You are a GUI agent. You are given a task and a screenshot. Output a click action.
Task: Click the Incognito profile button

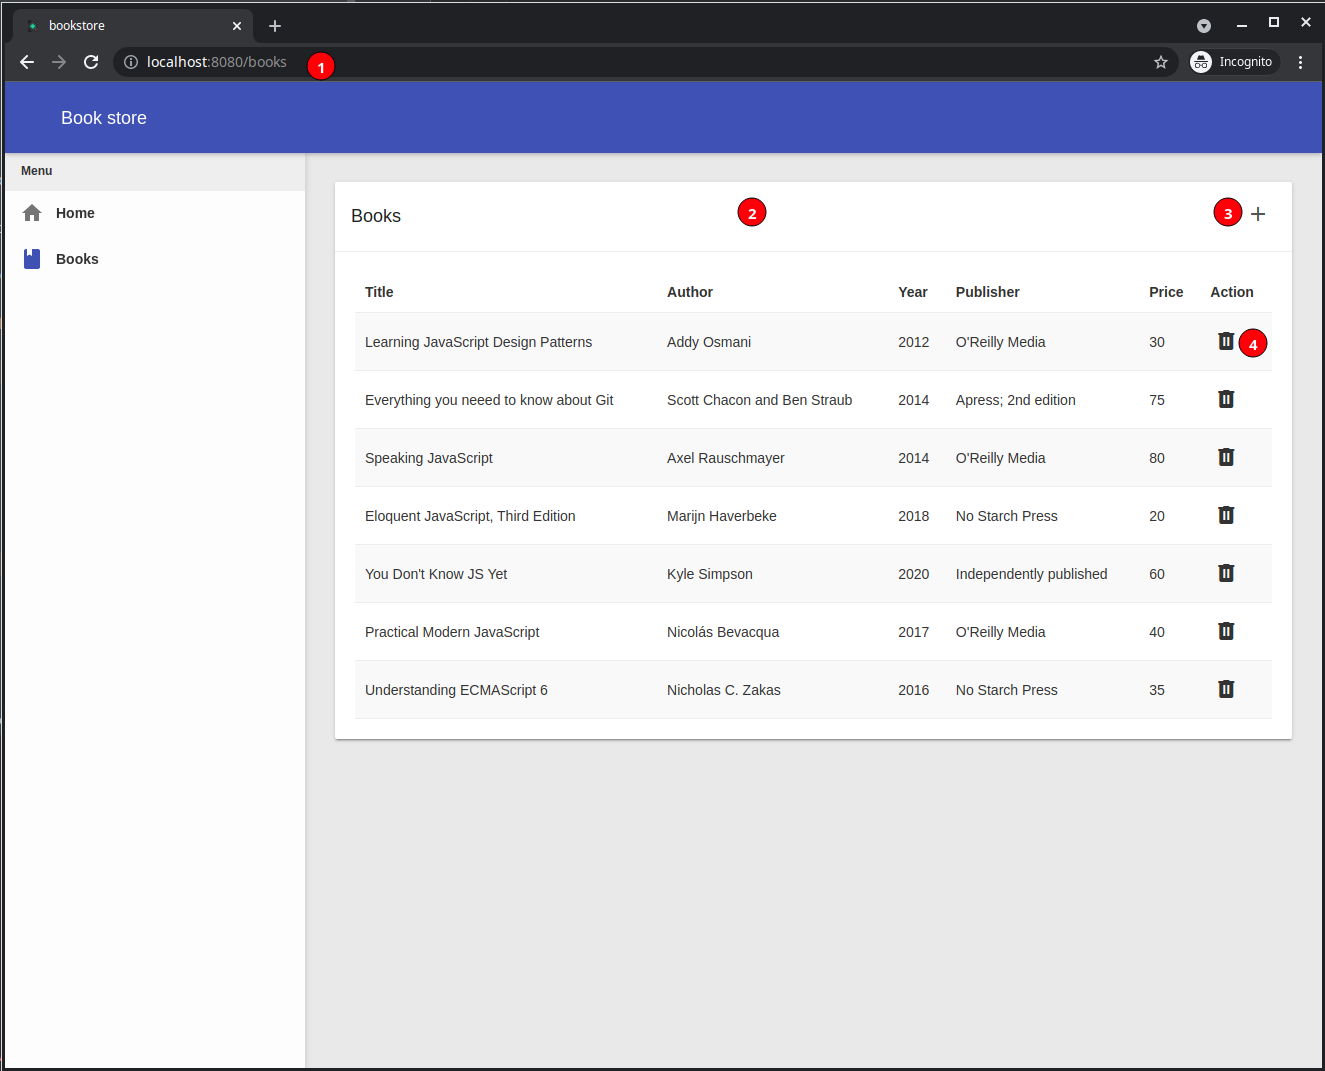1234,62
